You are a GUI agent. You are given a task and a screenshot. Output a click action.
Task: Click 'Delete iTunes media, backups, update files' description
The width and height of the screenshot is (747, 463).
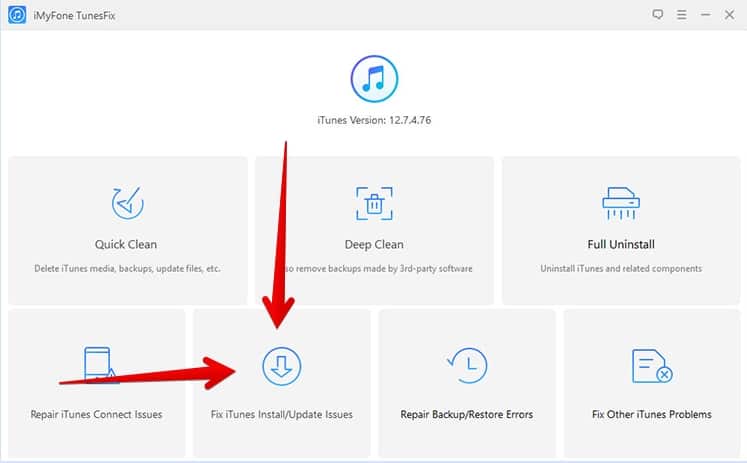pos(127,269)
